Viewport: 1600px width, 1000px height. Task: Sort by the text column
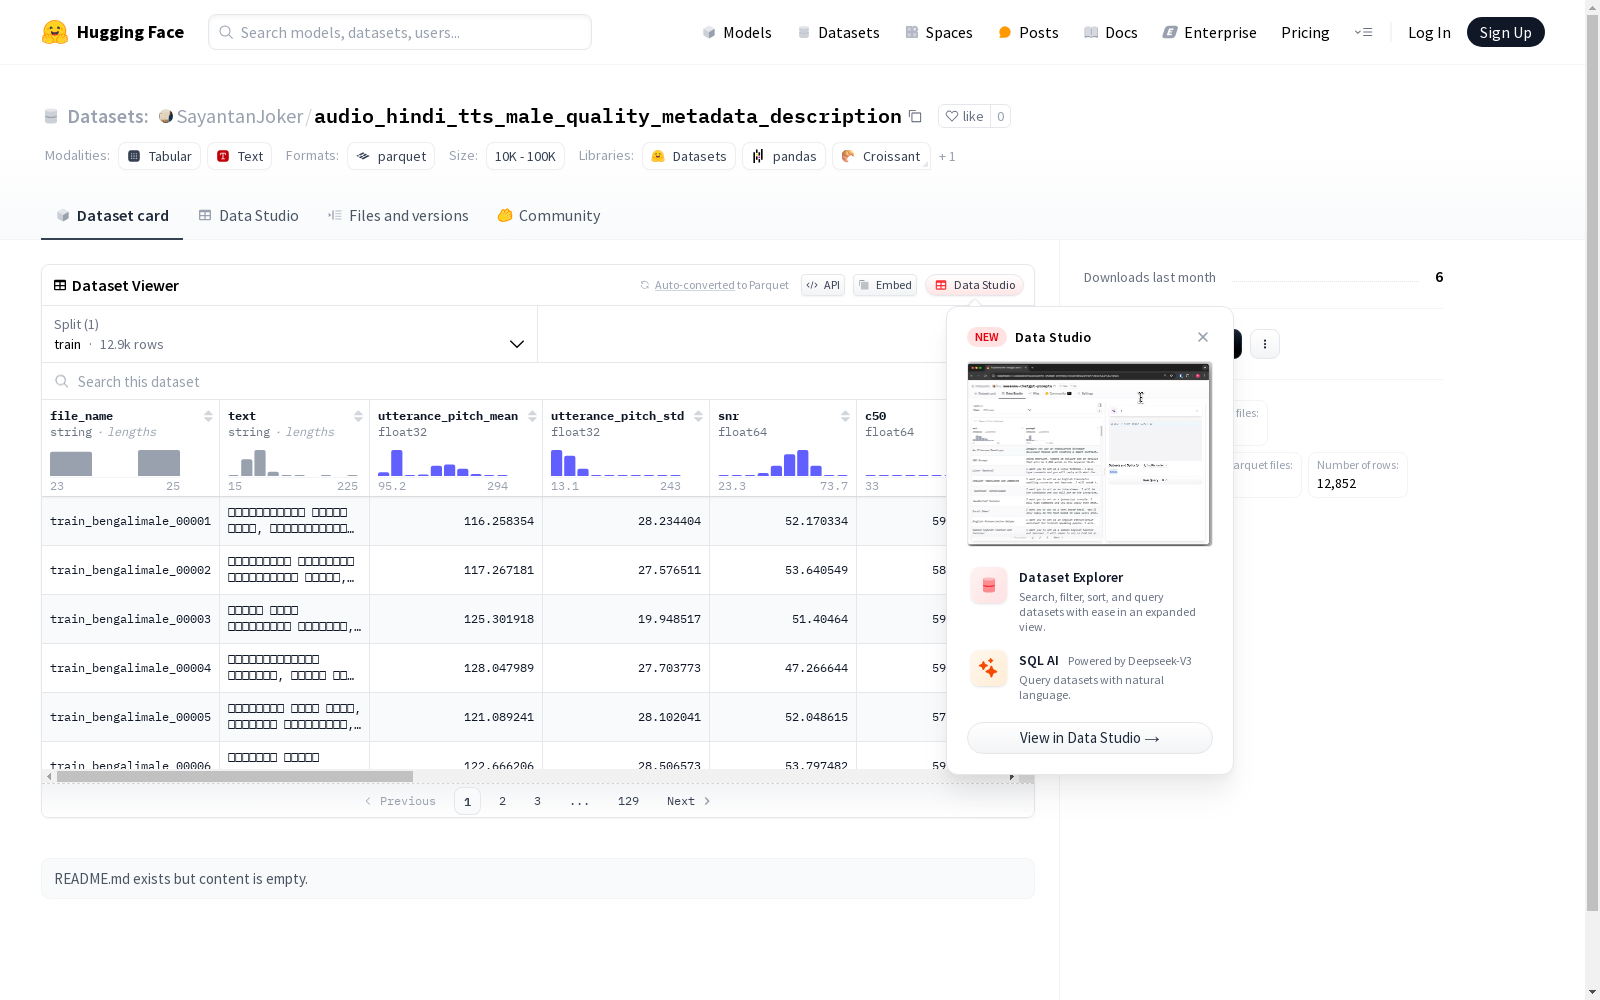(358, 416)
